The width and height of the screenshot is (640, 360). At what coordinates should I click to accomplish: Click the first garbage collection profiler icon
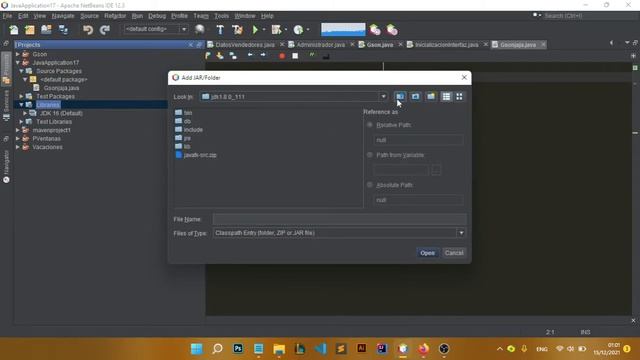375,30
